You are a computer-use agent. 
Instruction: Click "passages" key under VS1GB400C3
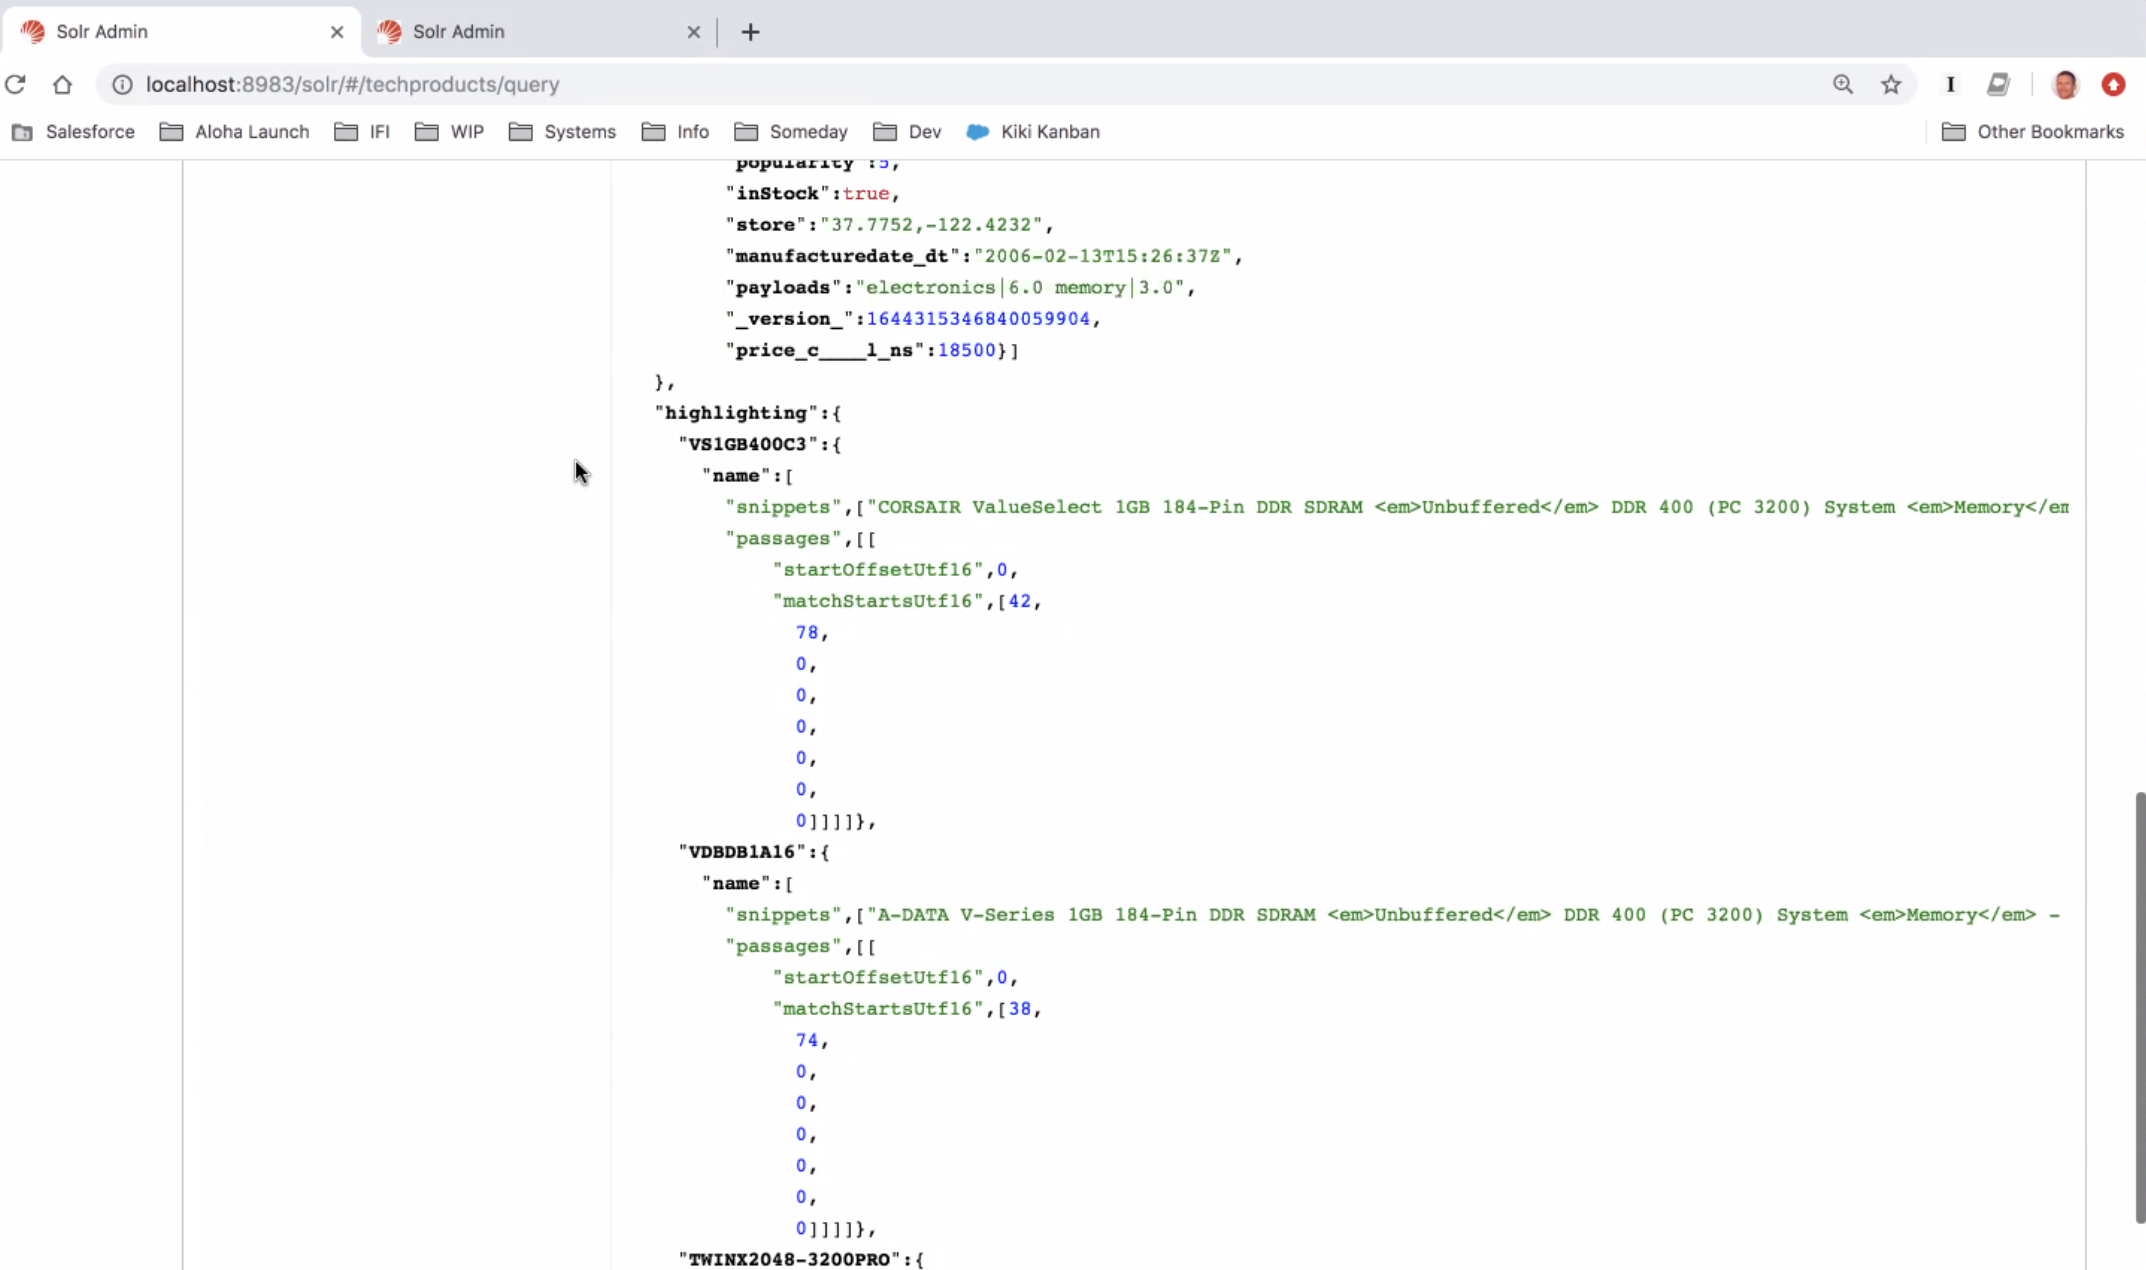784,539
